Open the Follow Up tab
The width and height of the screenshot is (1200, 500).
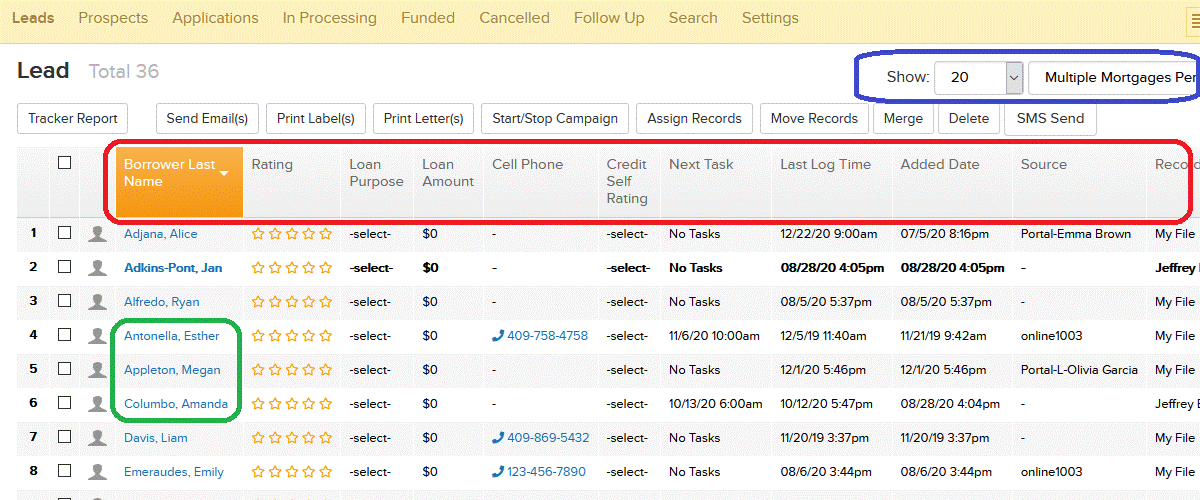point(609,18)
